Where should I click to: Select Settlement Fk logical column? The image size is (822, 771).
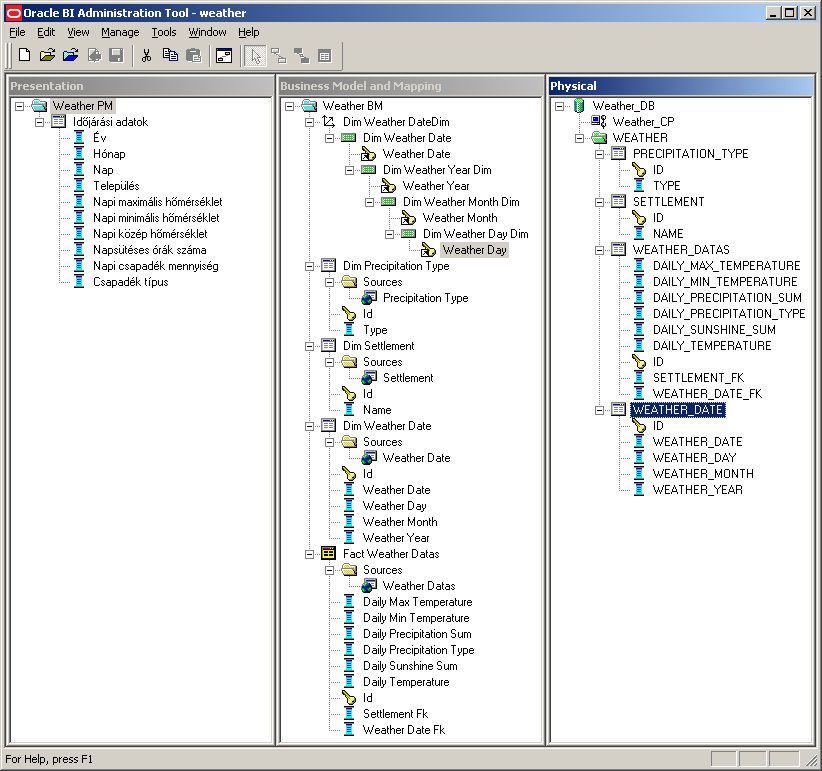pos(395,714)
